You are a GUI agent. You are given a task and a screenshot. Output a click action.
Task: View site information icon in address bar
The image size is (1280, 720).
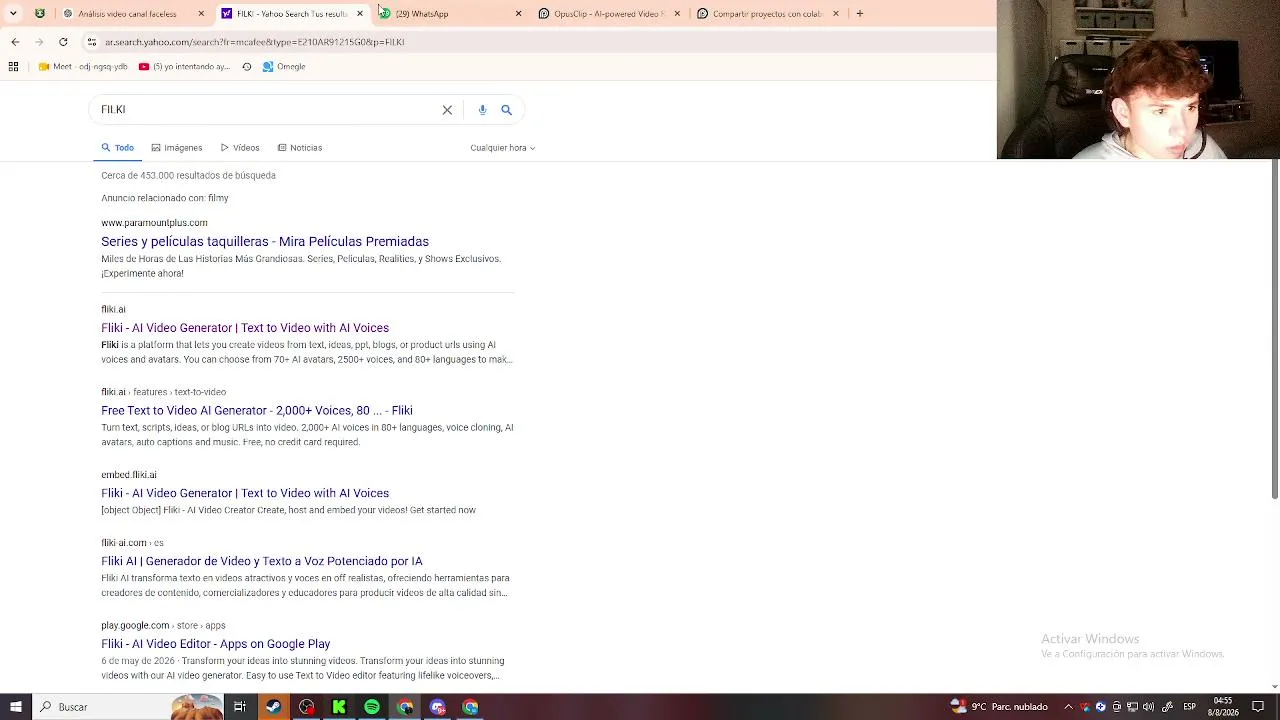point(92,42)
